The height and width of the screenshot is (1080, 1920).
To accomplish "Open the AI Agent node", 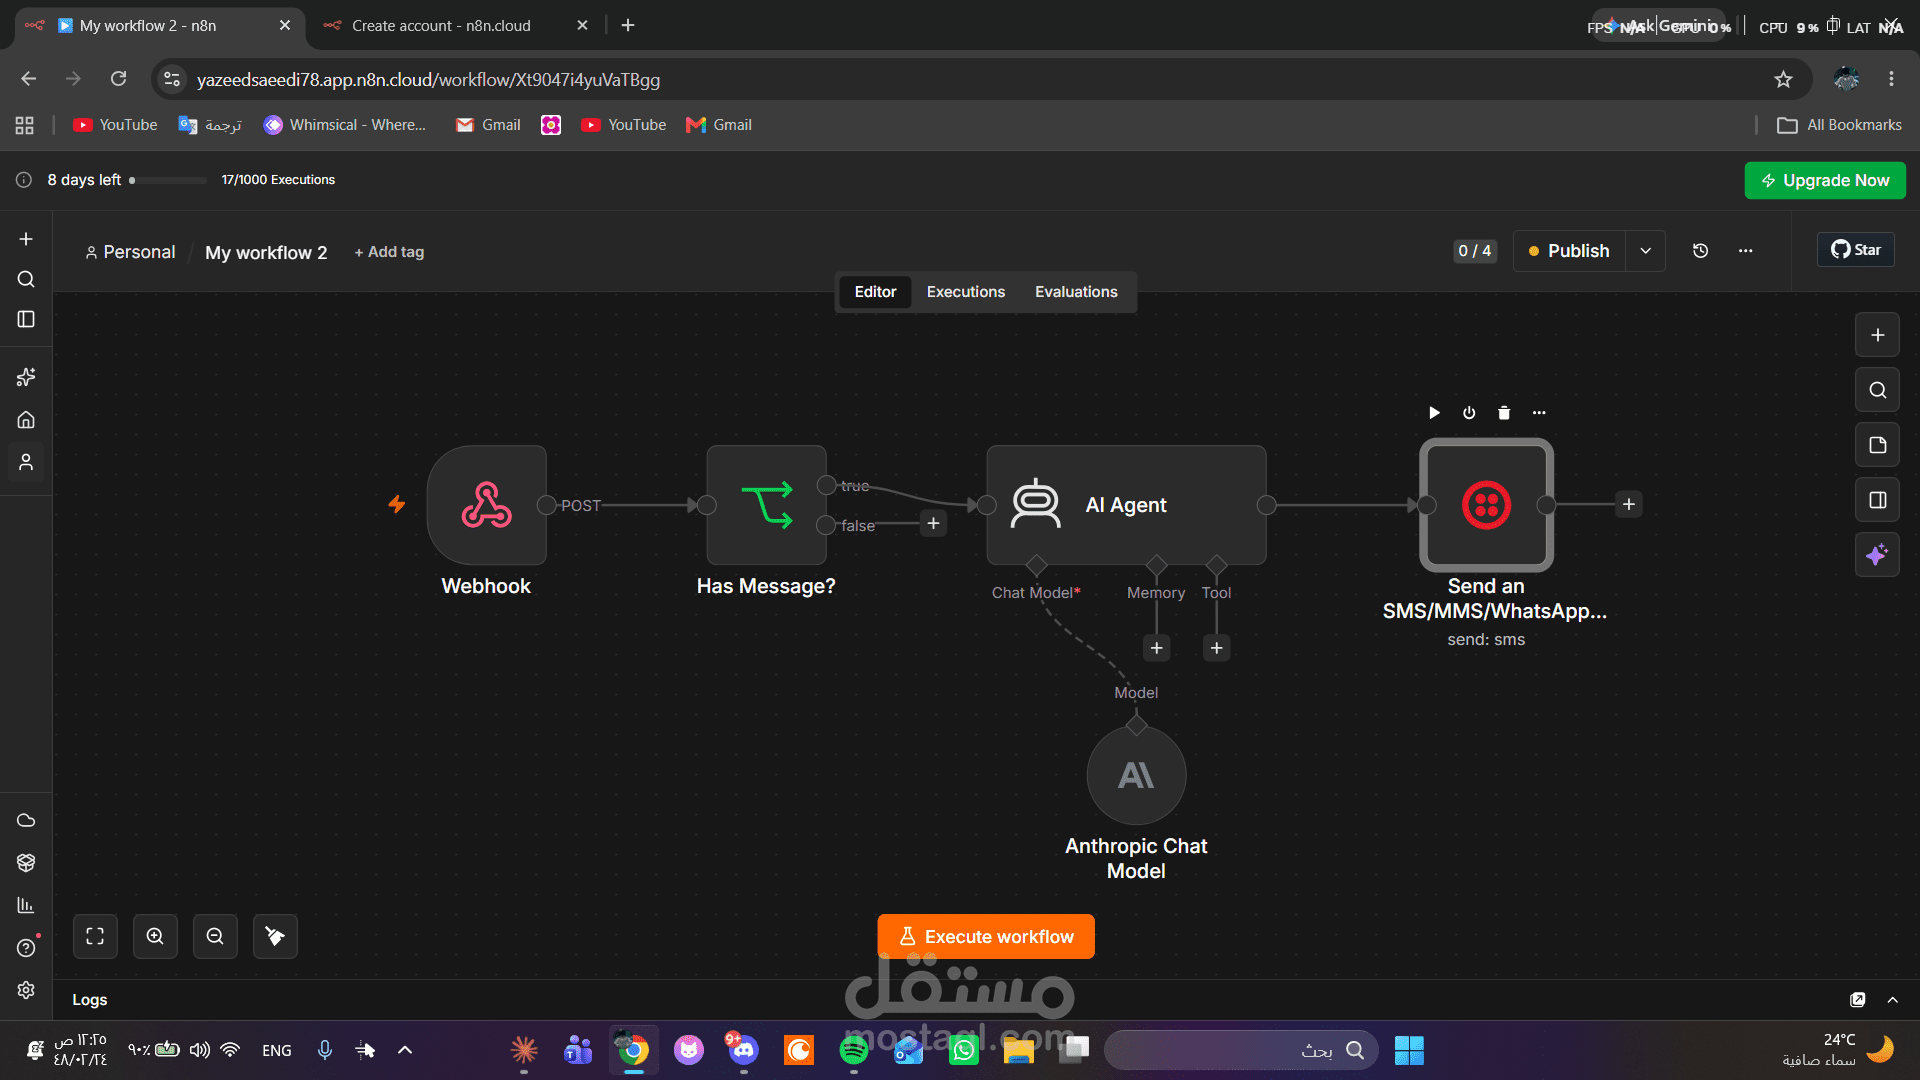I will pyautogui.click(x=1126, y=505).
